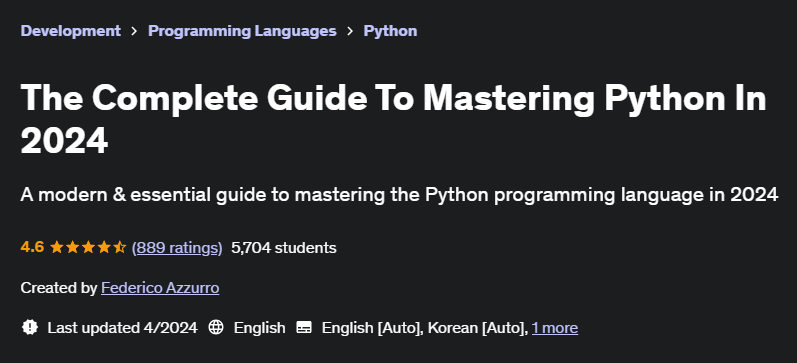797x363 pixels.
Task: Click the 889 ratings link
Action: click(x=177, y=248)
